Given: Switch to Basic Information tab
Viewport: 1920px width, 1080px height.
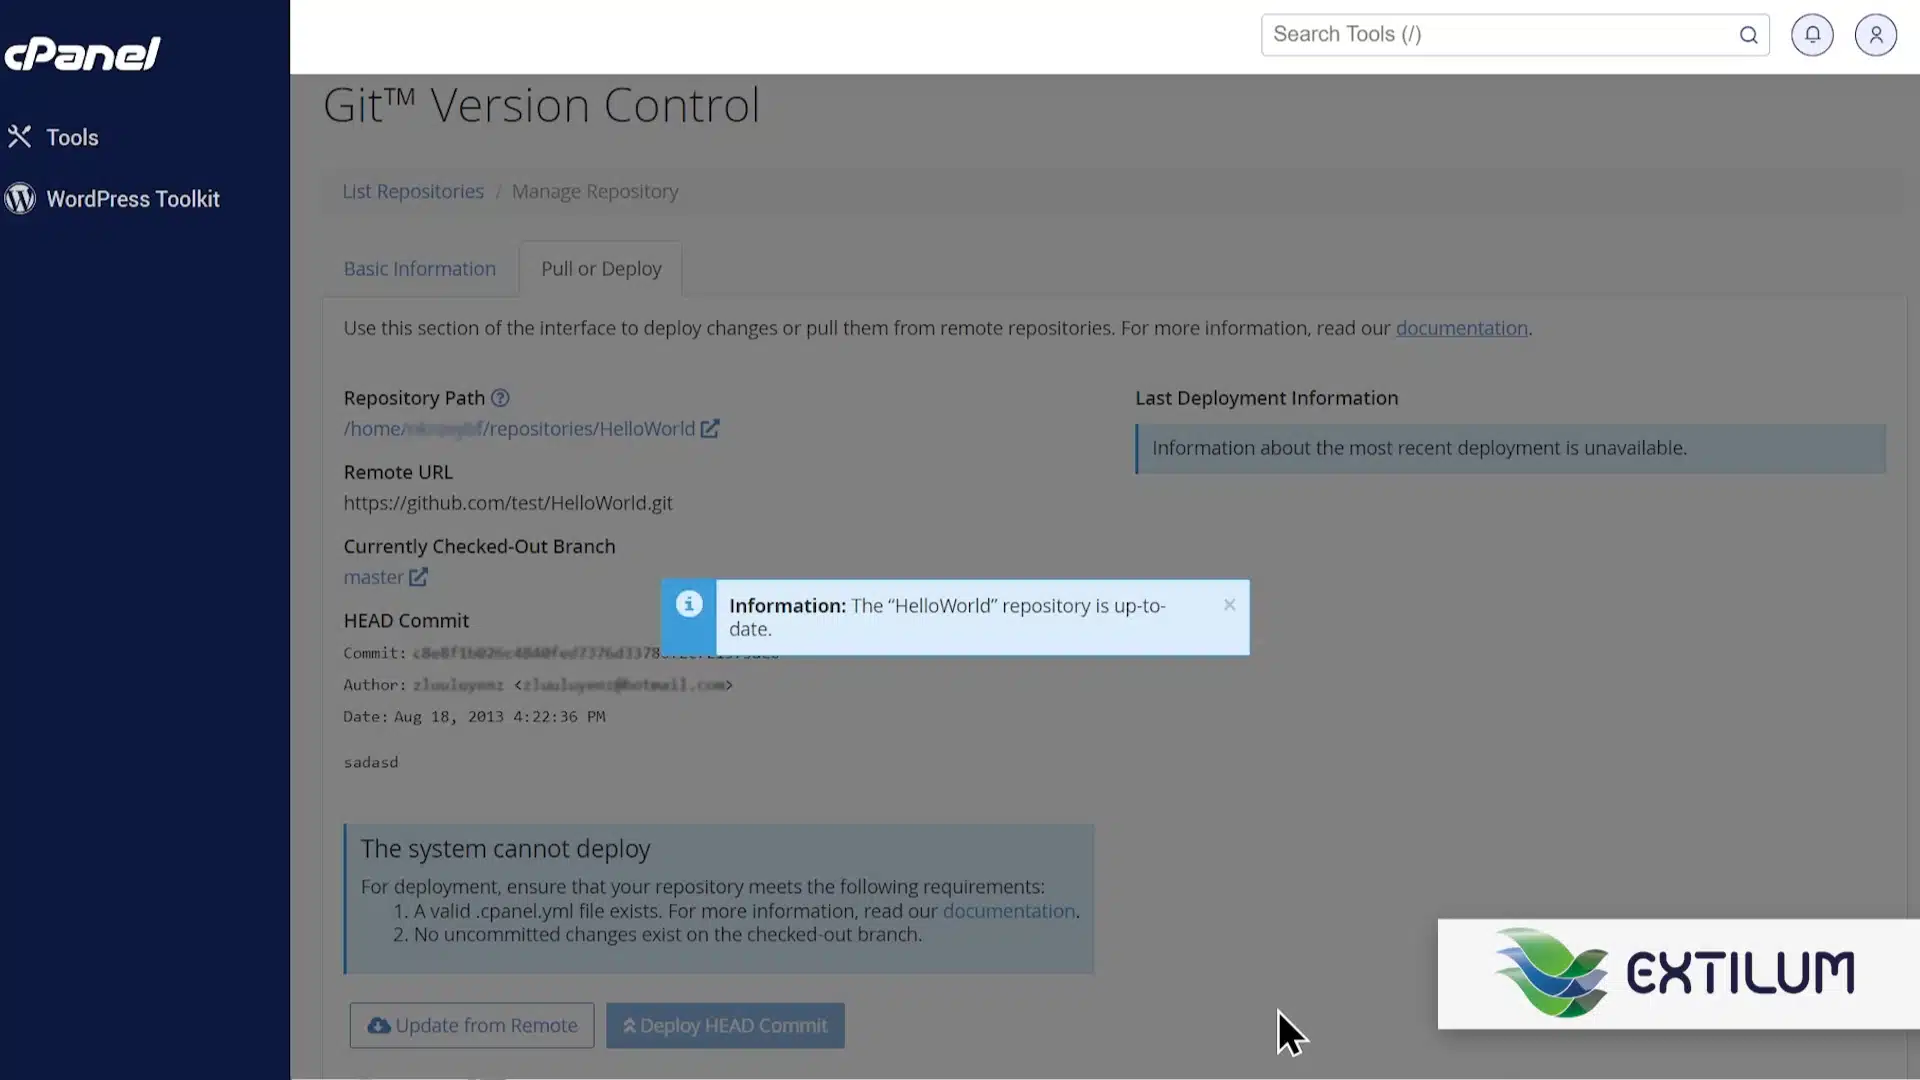Looking at the screenshot, I should pos(420,269).
